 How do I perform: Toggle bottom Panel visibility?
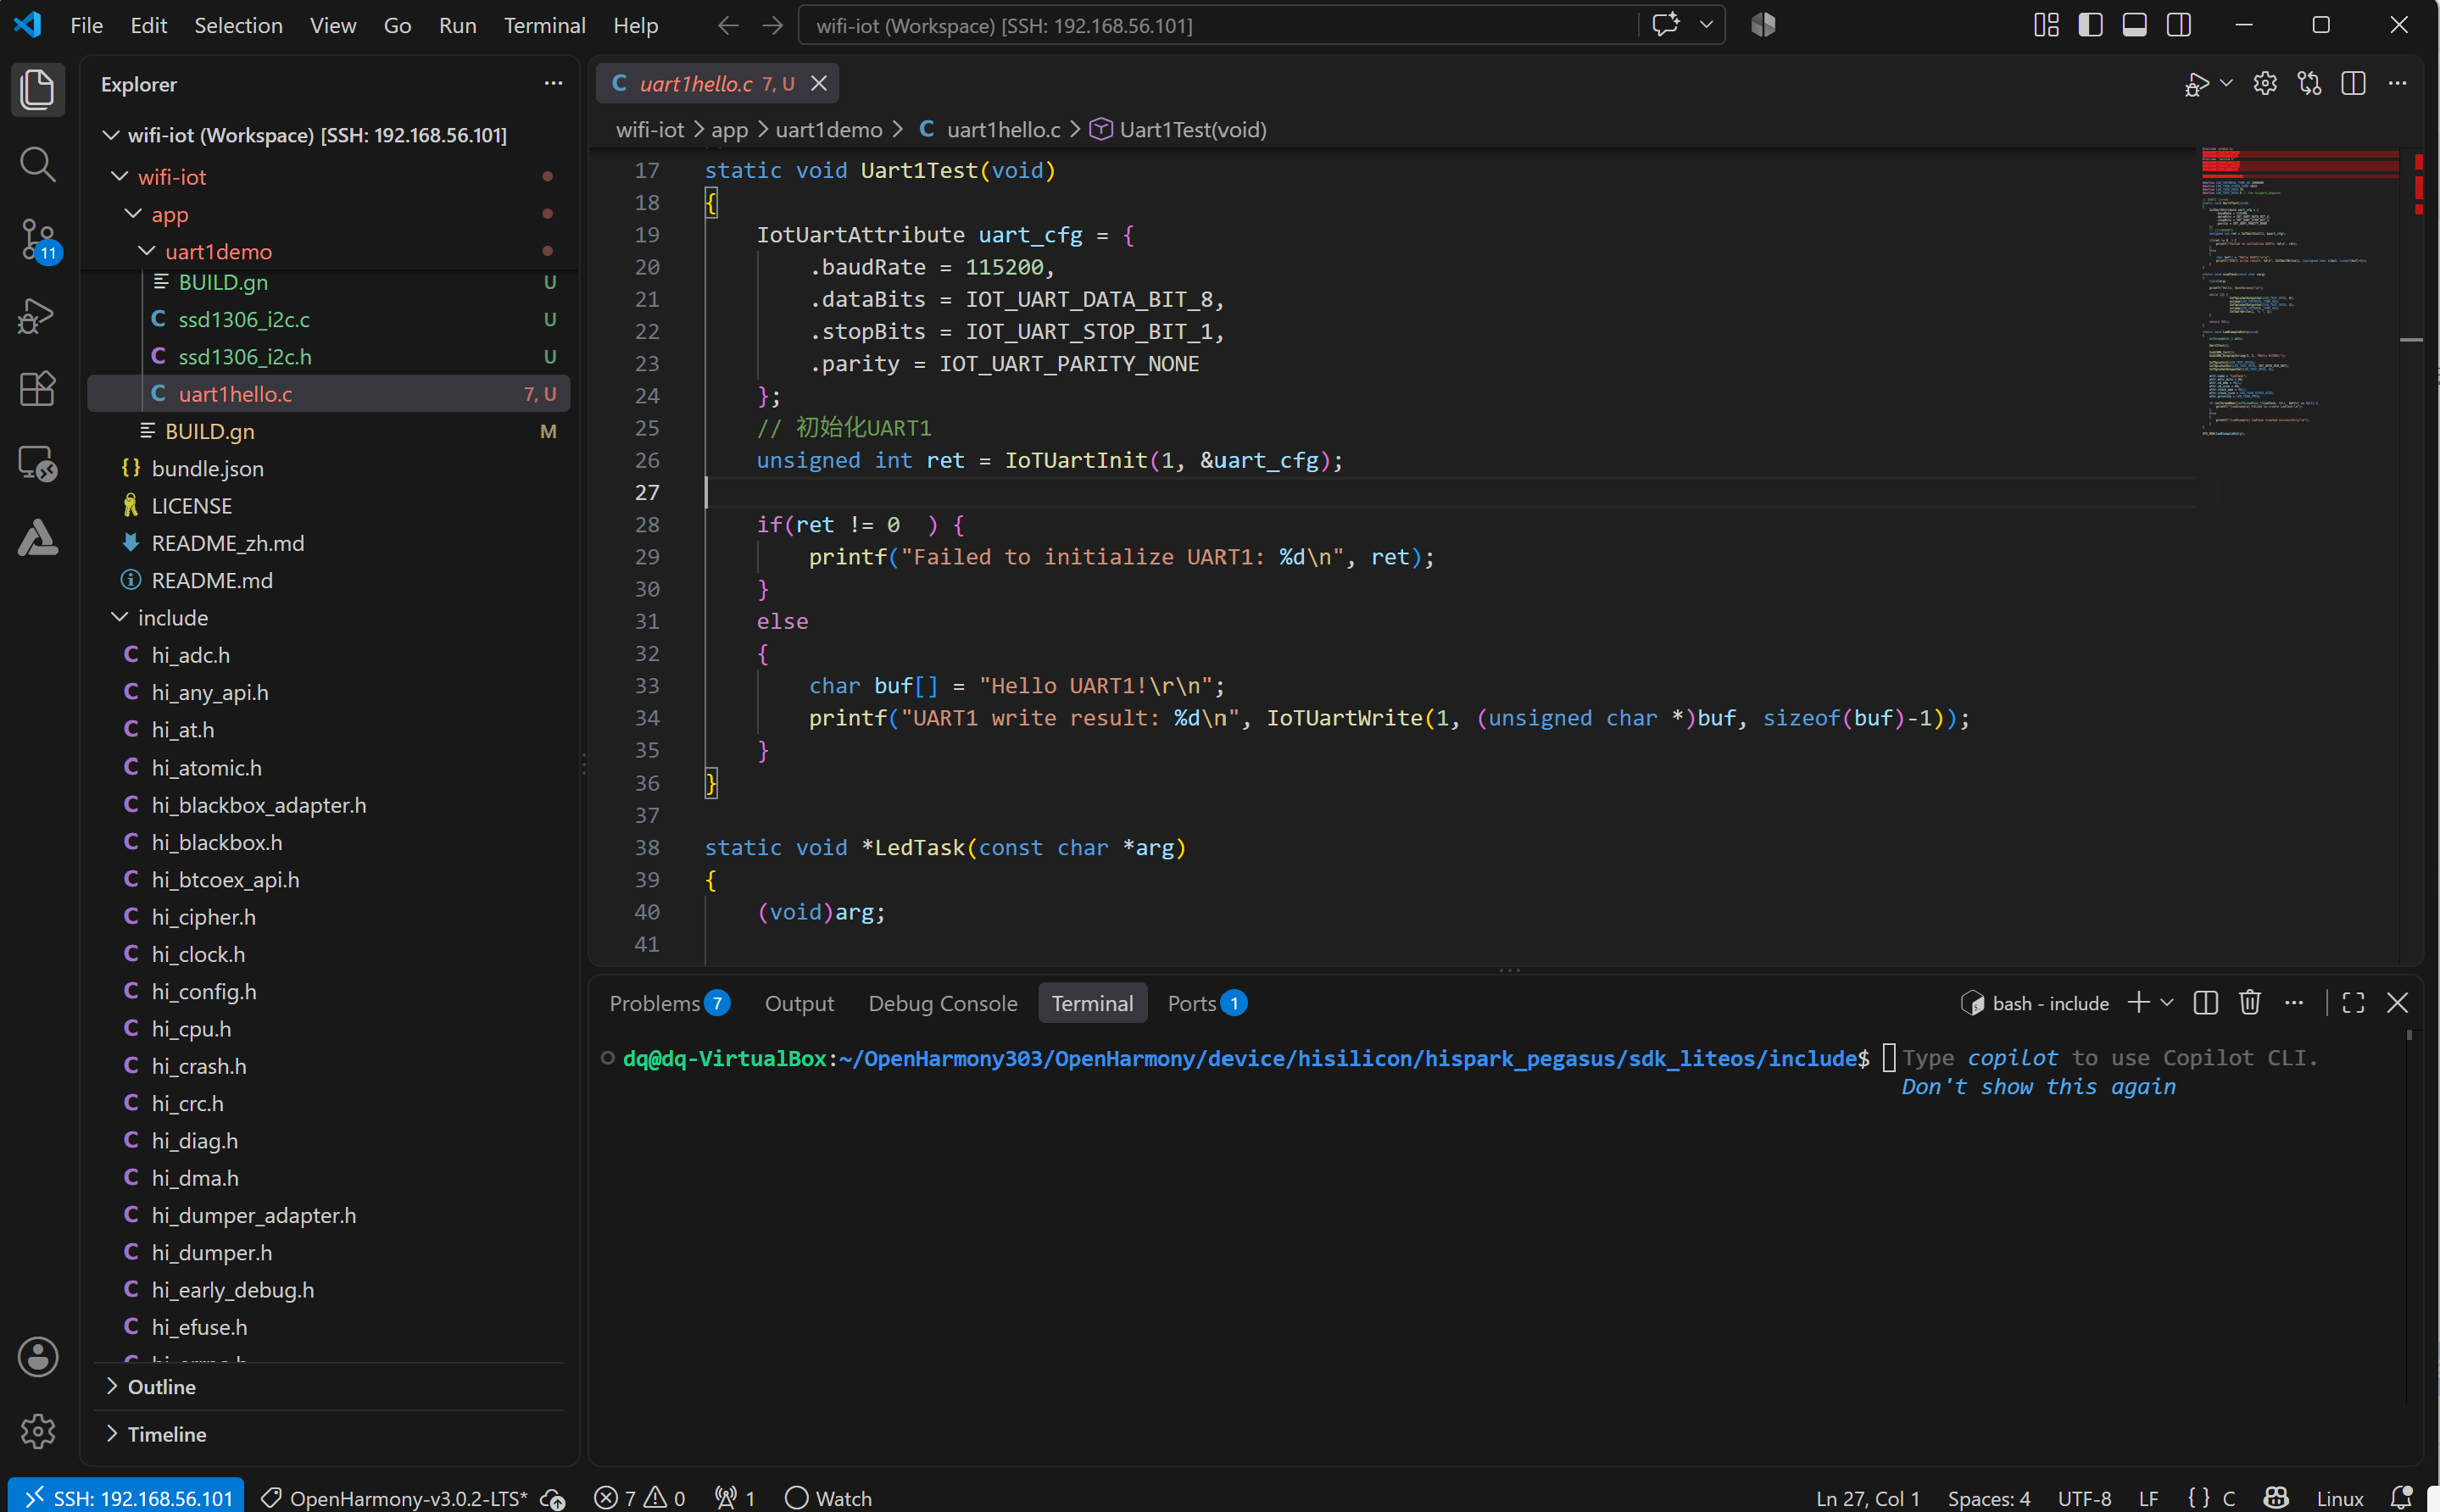click(x=2134, y=25)
